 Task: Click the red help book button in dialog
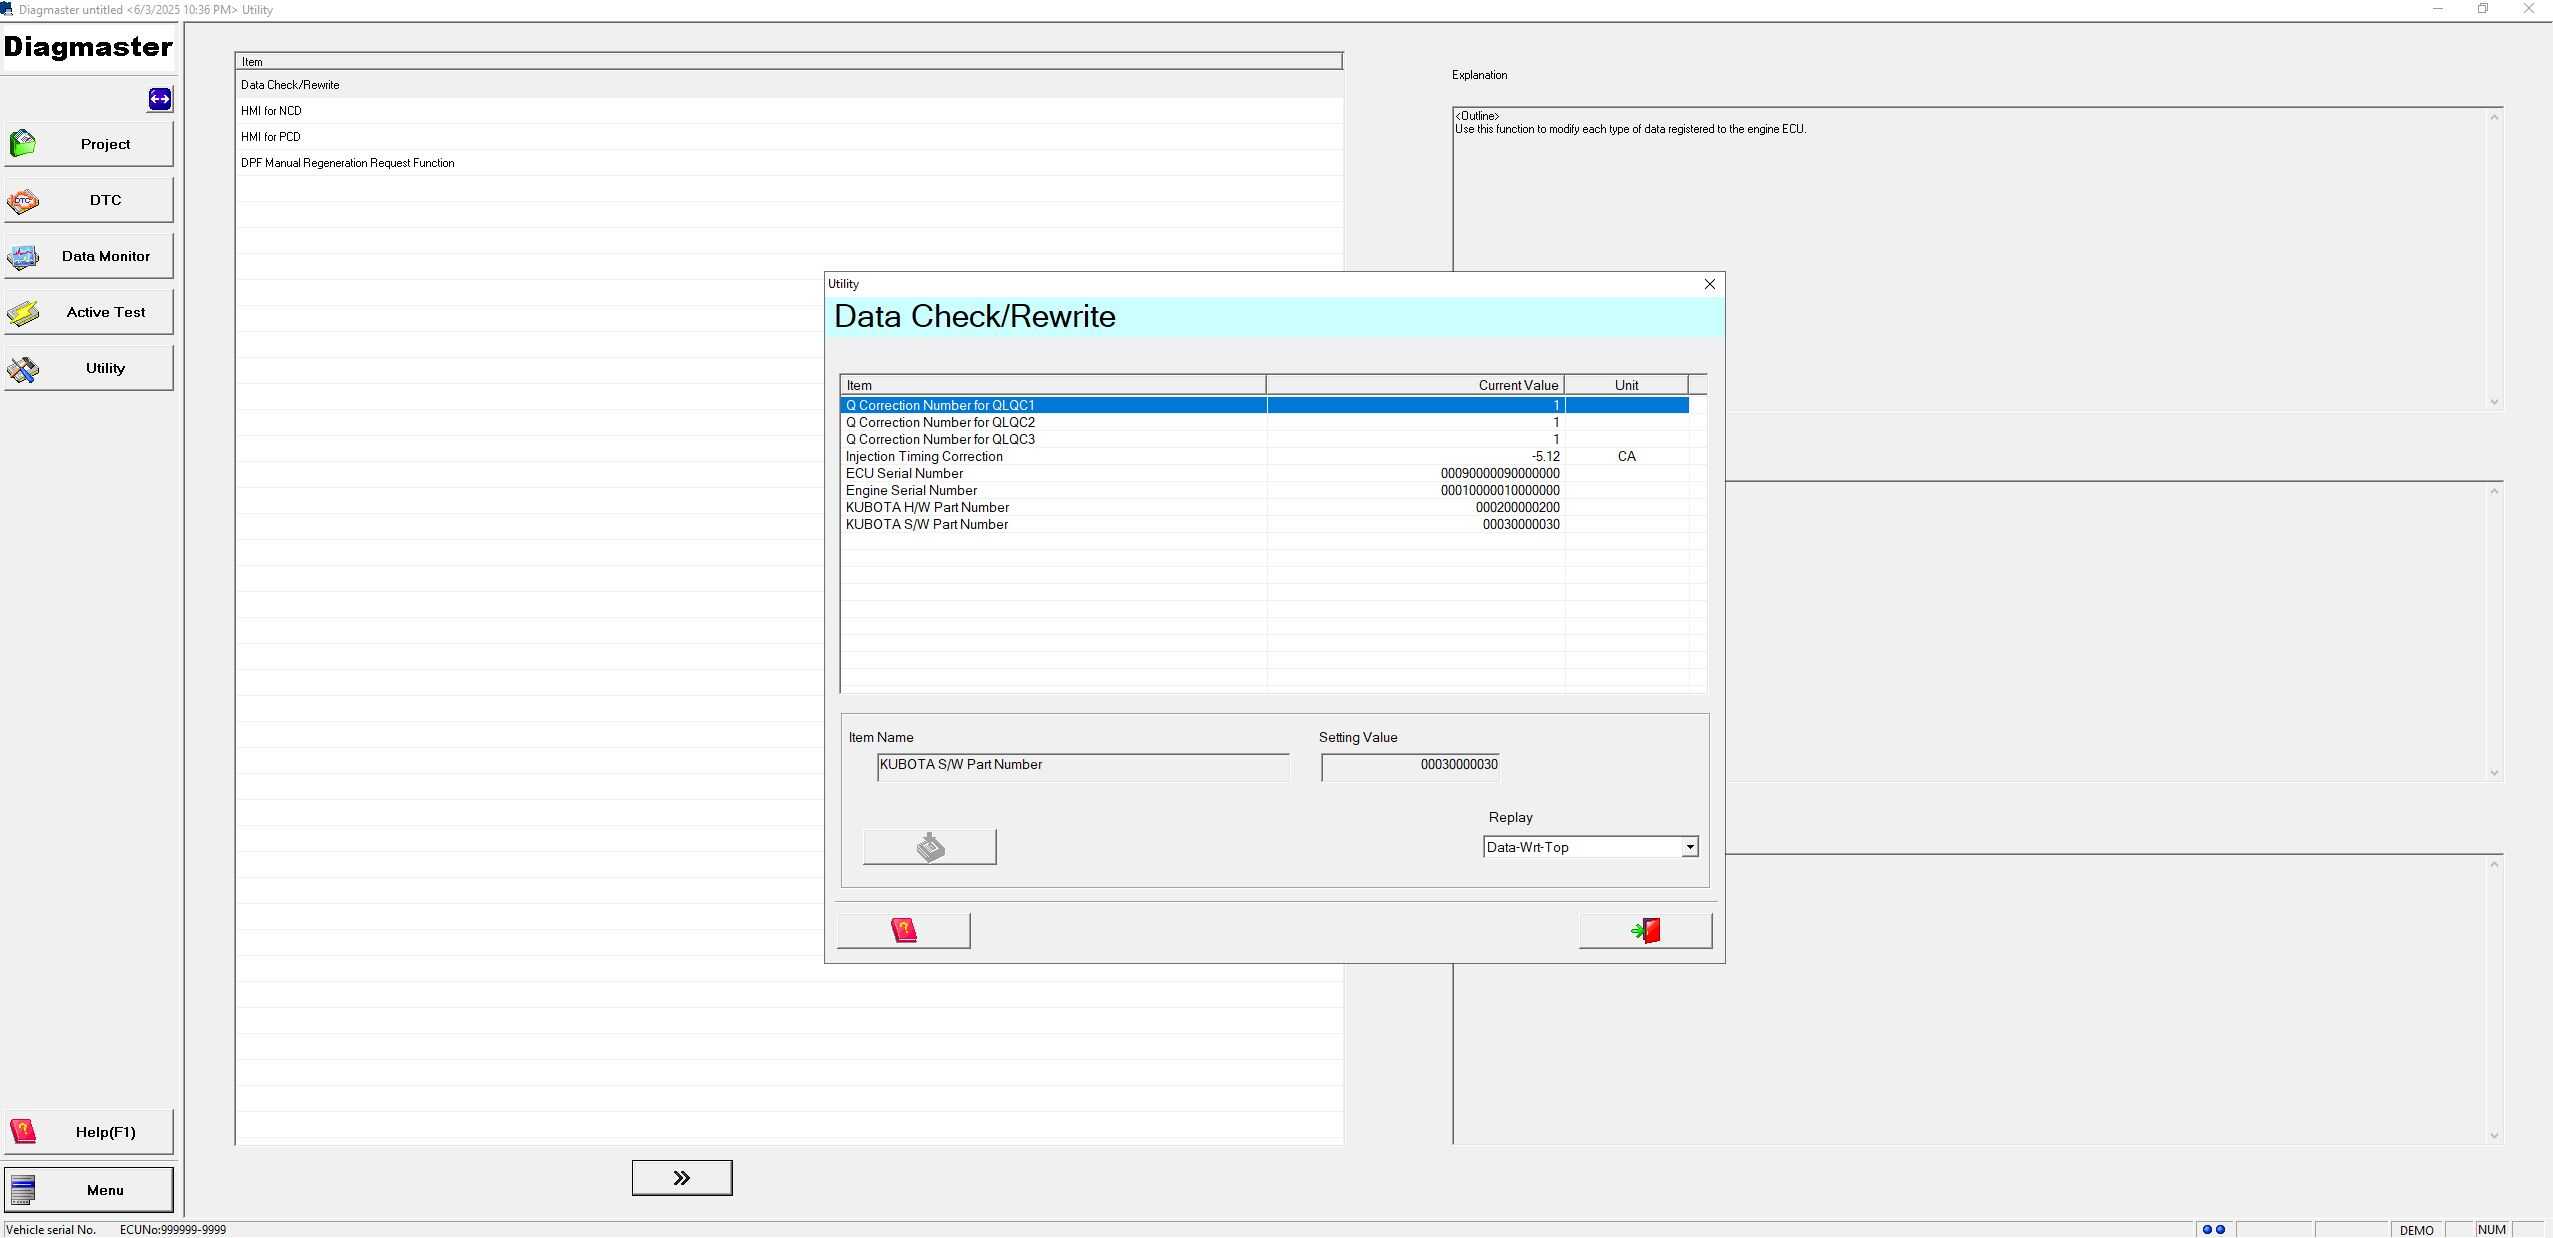903,931
